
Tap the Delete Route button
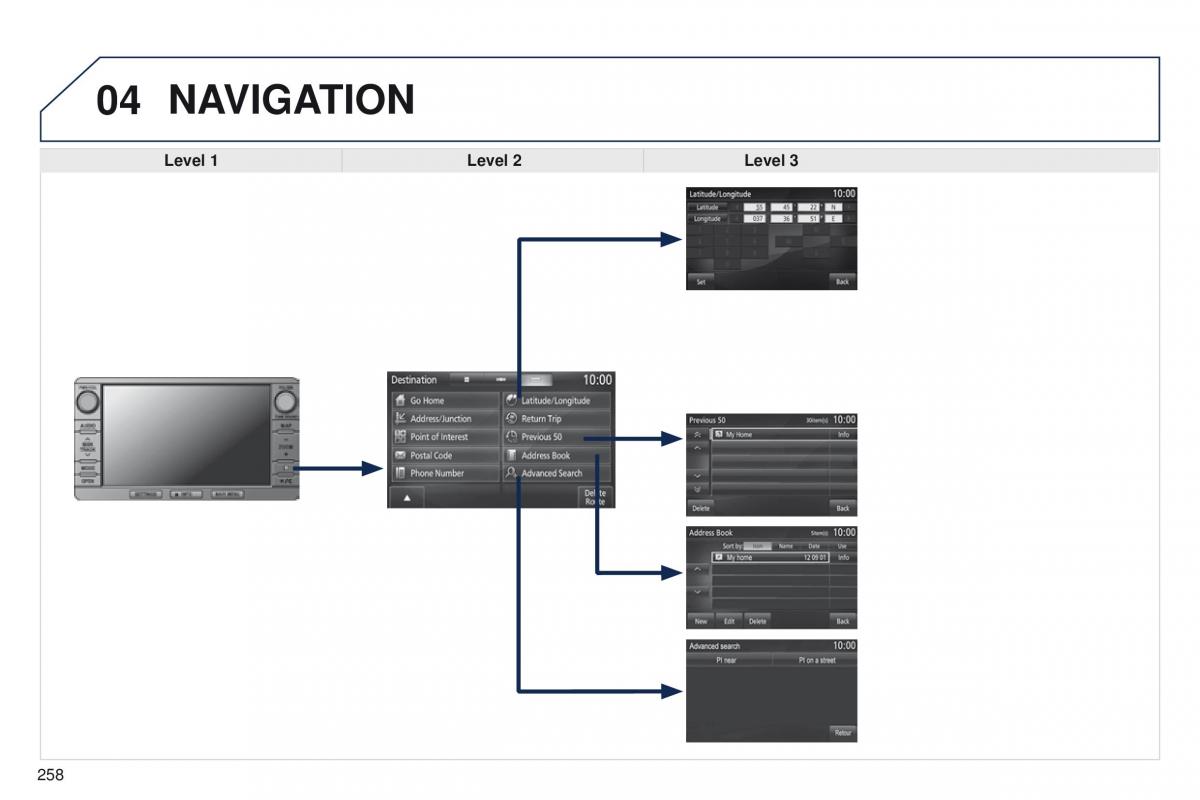coord(595,497)
